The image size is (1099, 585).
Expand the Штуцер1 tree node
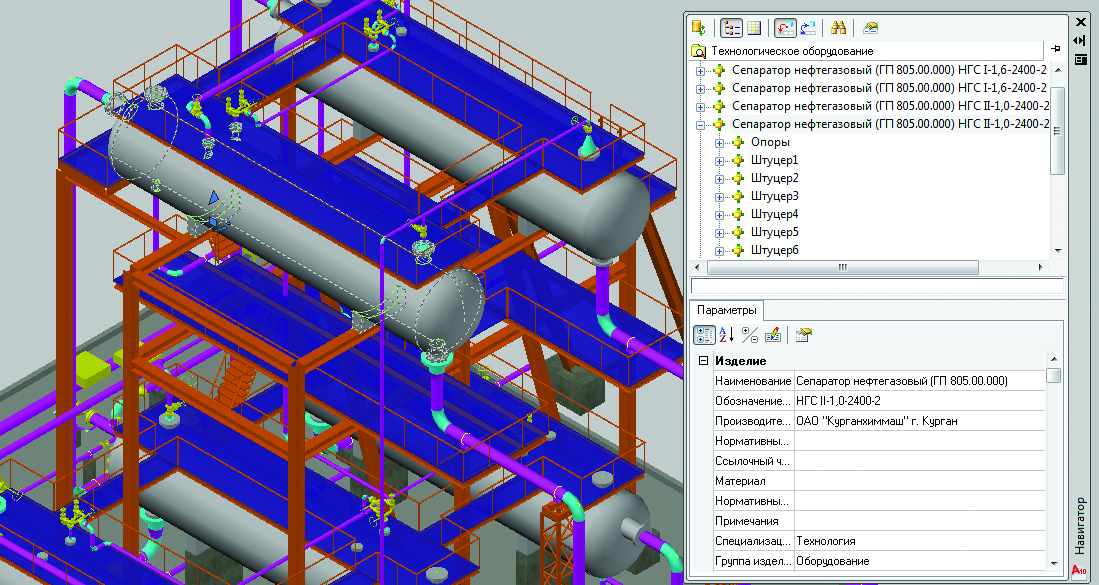pyautogui.click(x=720, y=160)
